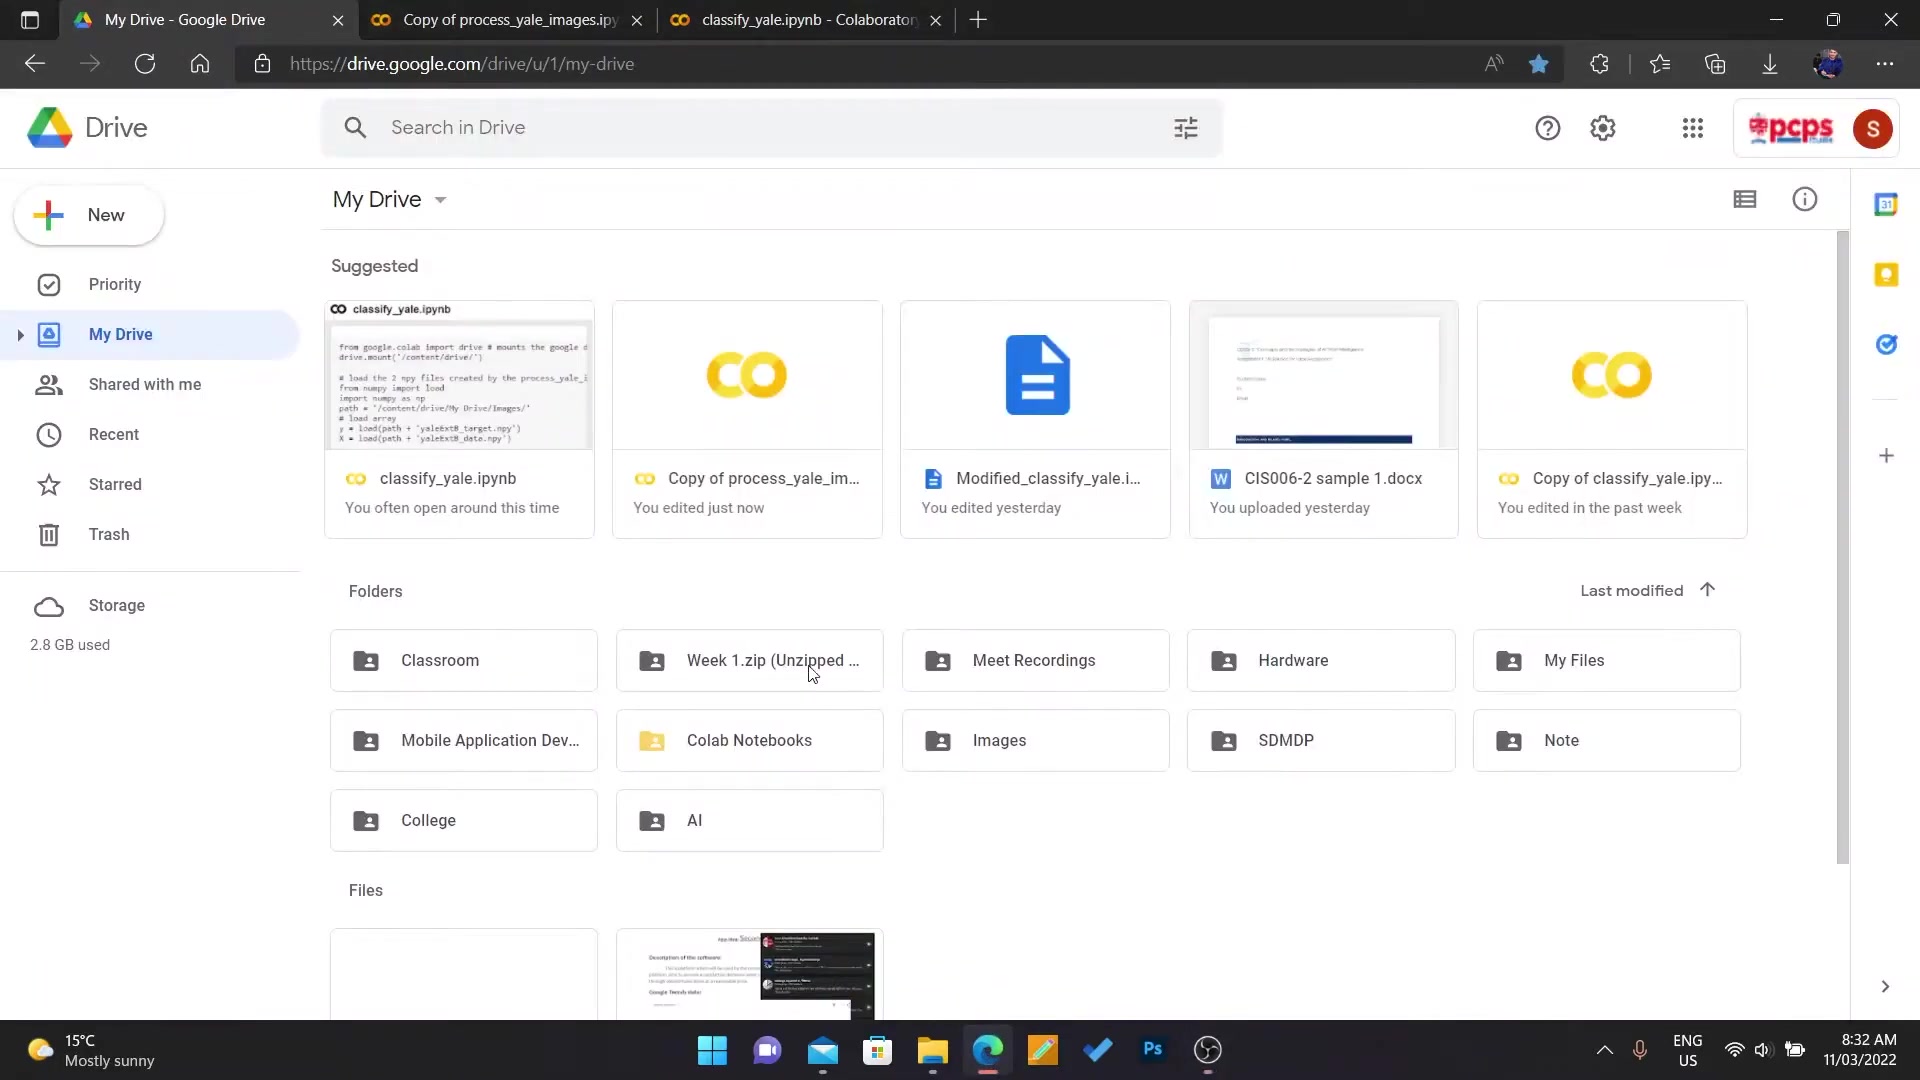
Task: Click Last modified sort label
Action: point(1631,591)
